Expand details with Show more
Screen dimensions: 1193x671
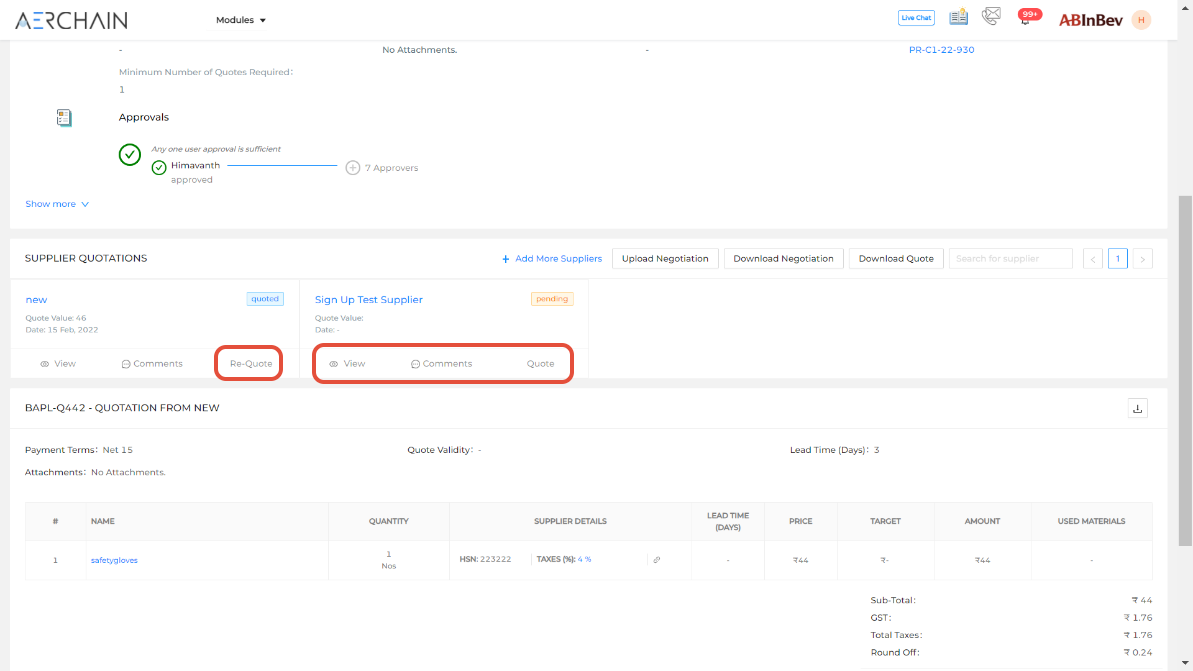[57, 204]
